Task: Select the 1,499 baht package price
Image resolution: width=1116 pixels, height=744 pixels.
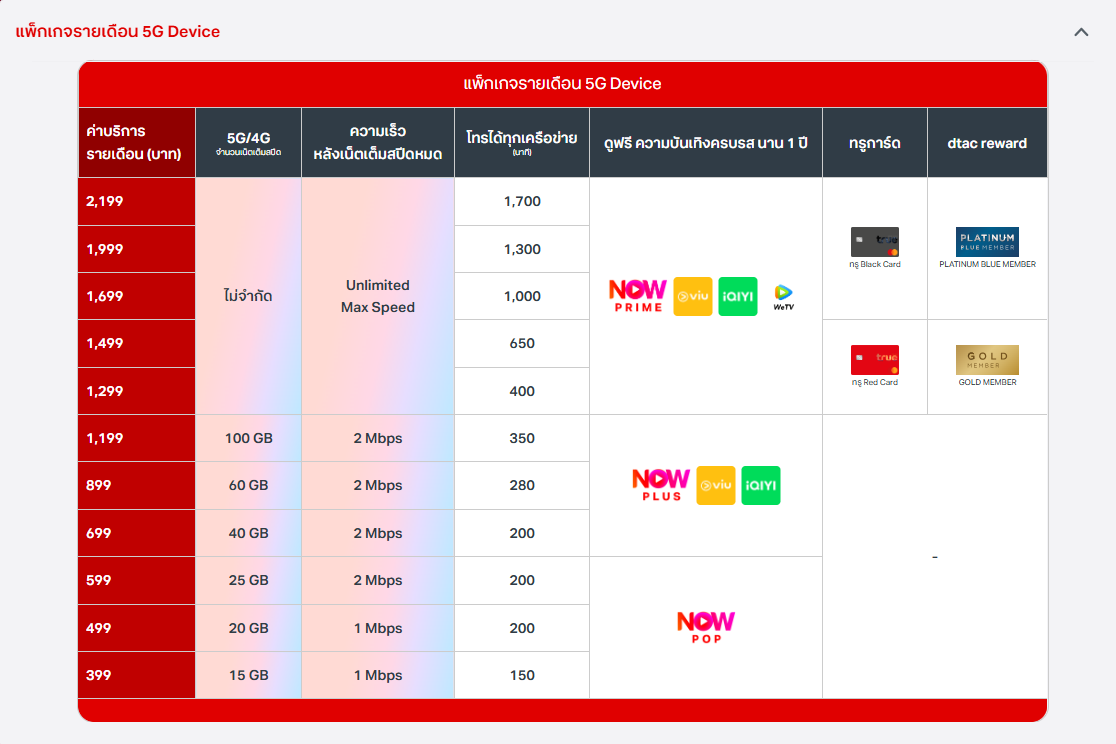Action: 137,343
